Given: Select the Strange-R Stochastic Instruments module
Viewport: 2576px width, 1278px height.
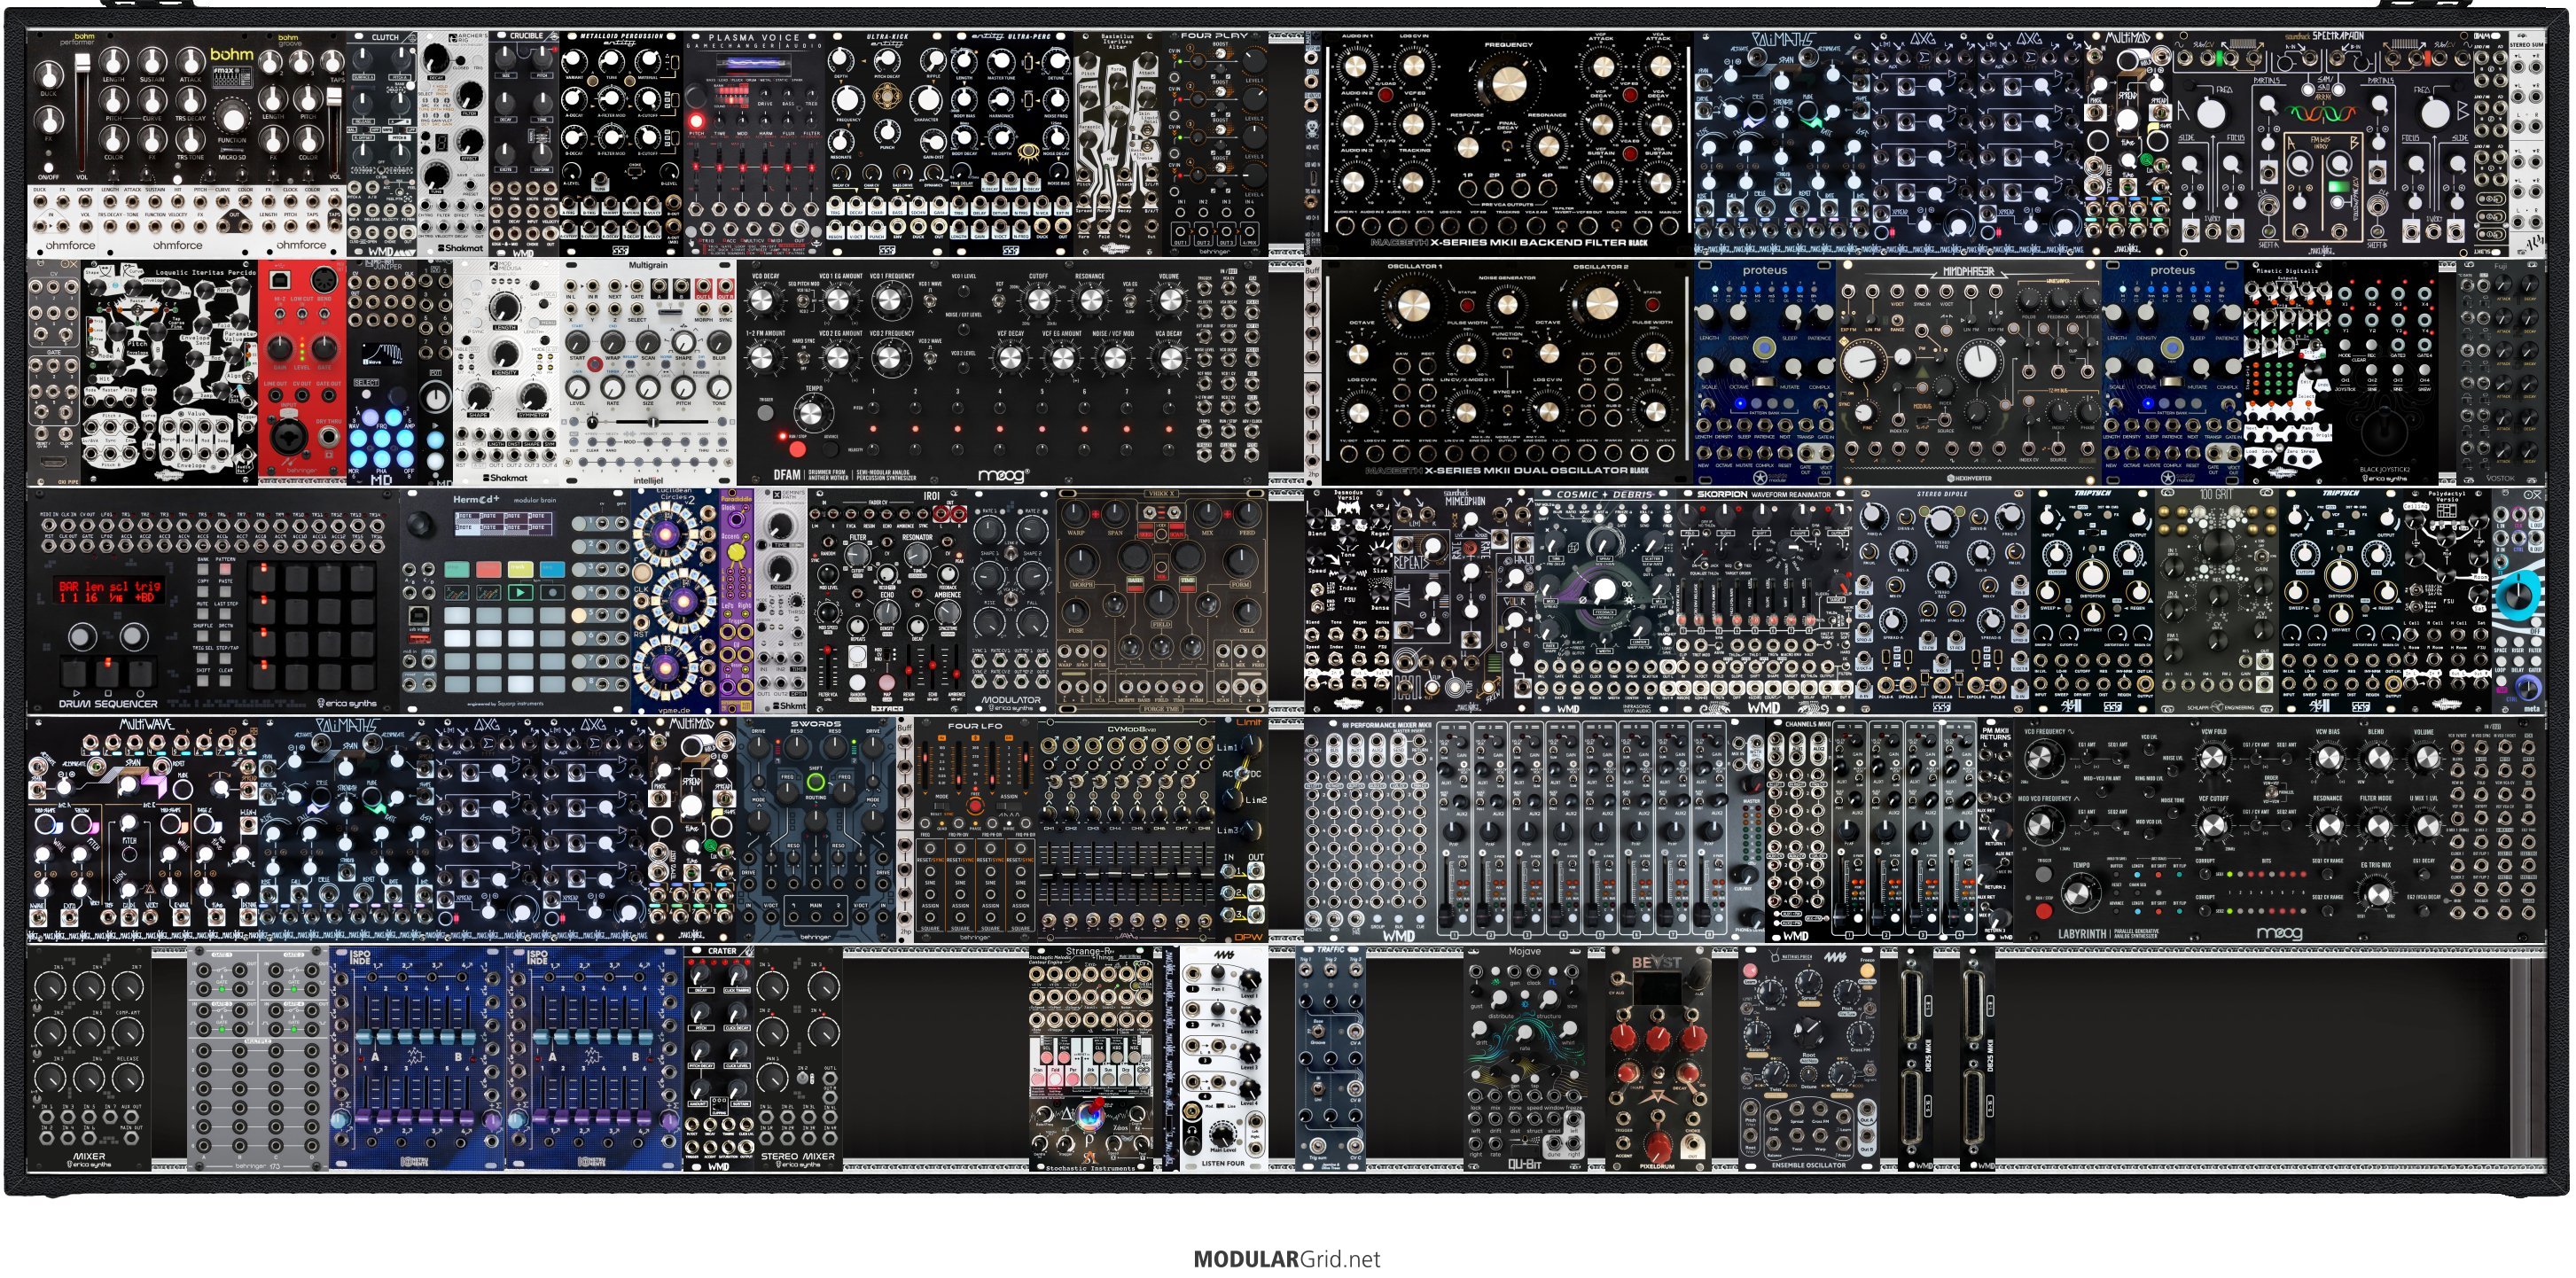Looking at the screenshot, I should click(x=1091, y=1059).
